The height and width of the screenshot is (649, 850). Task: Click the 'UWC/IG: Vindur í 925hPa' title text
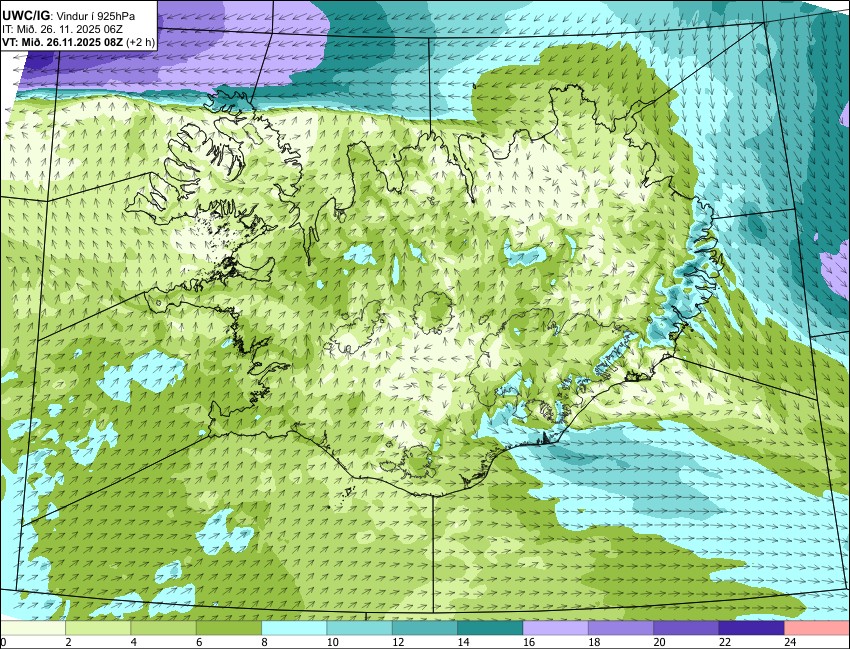68,16
